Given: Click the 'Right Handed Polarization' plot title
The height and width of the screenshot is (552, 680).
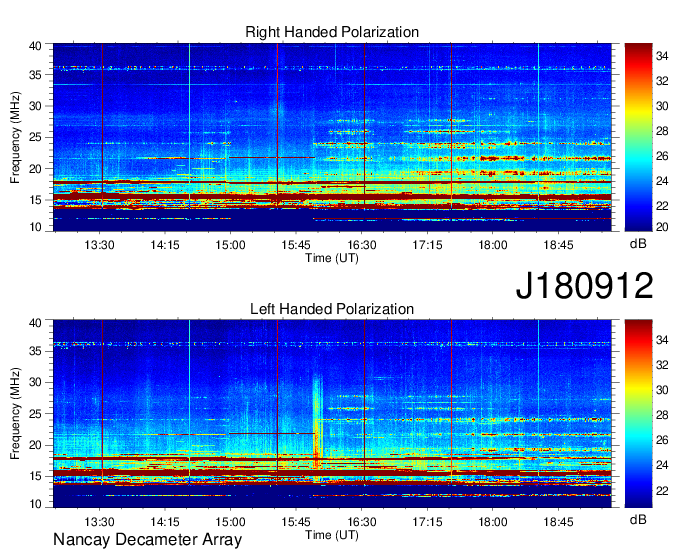Looking at the screenshot, I should tap(332, 32).
